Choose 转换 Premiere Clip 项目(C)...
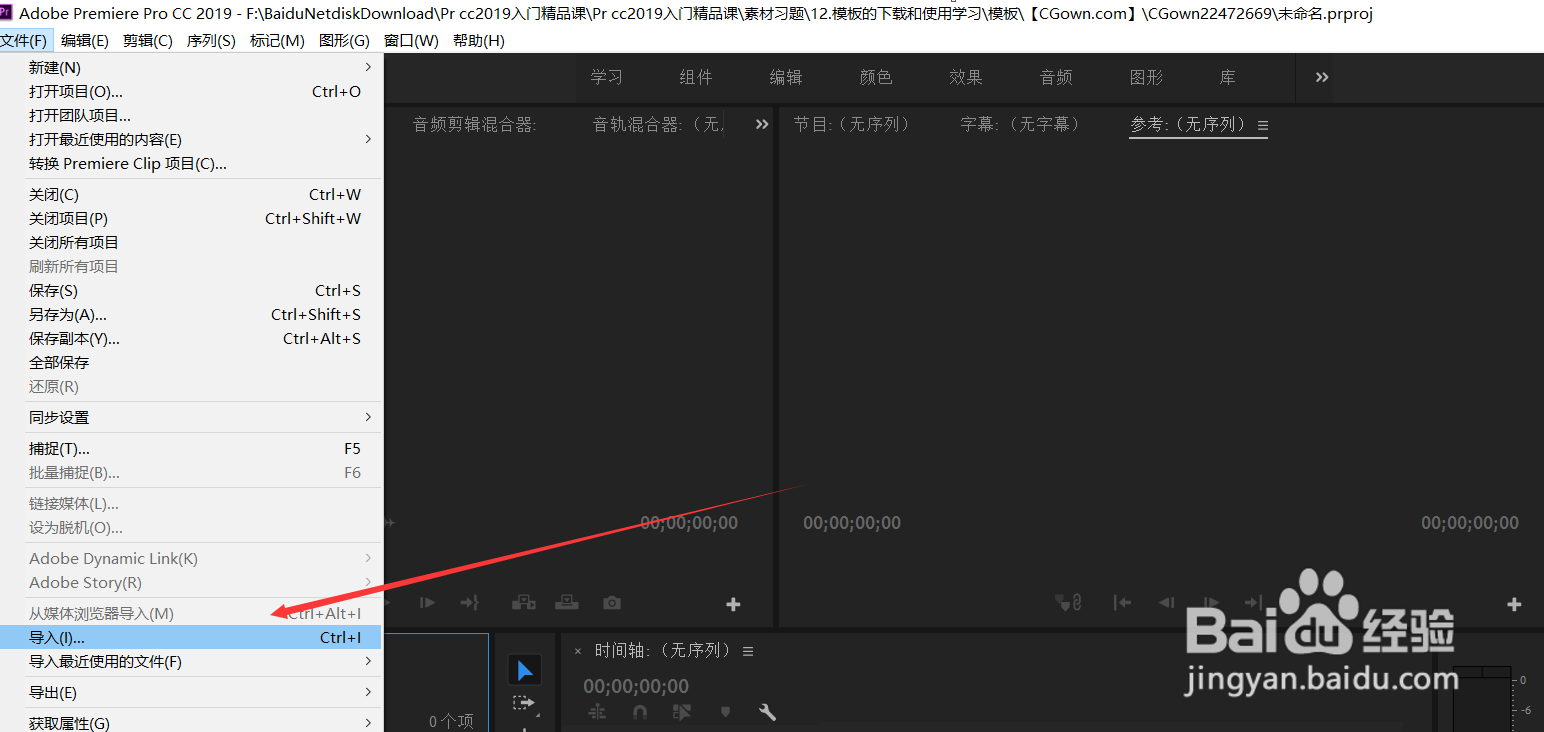This screenshot has width=1544, height=732. click(192, 163)
